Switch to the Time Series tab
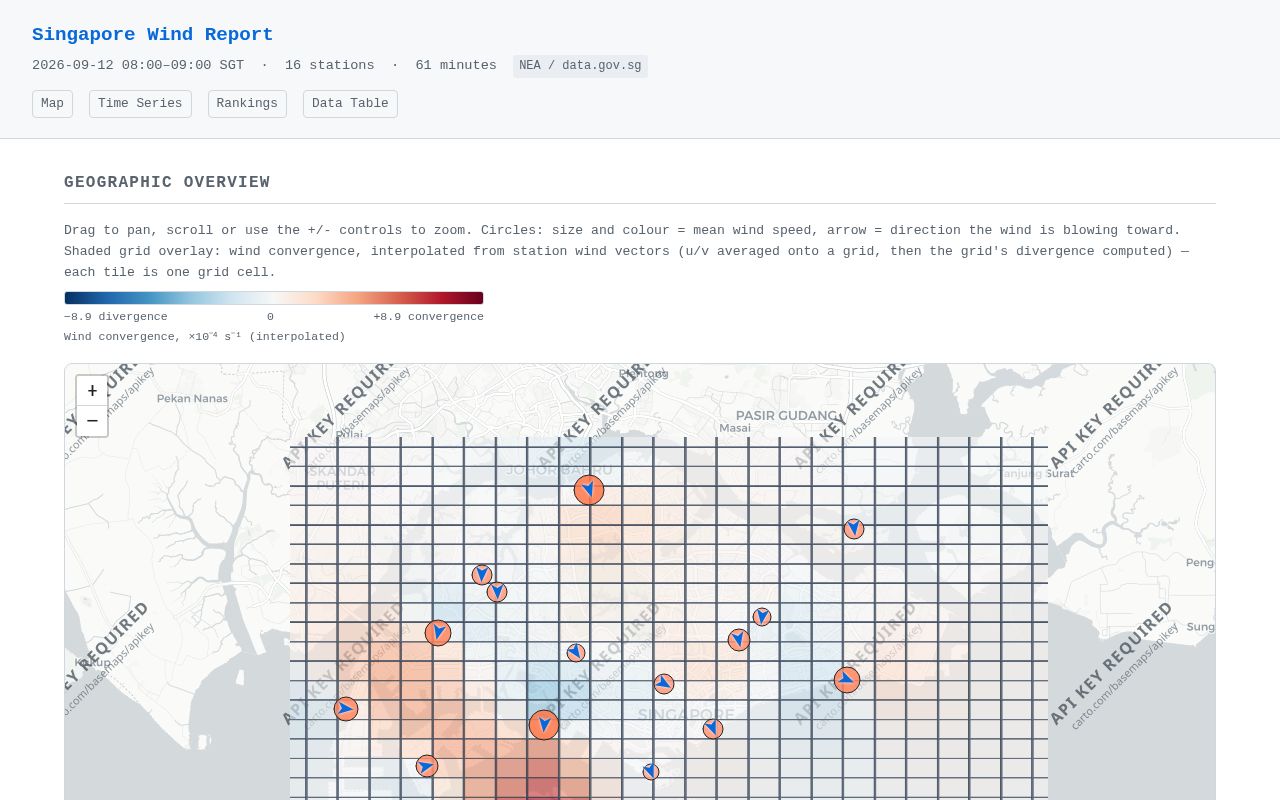Viewport: 1280px width, 800px height. (140, 104)
